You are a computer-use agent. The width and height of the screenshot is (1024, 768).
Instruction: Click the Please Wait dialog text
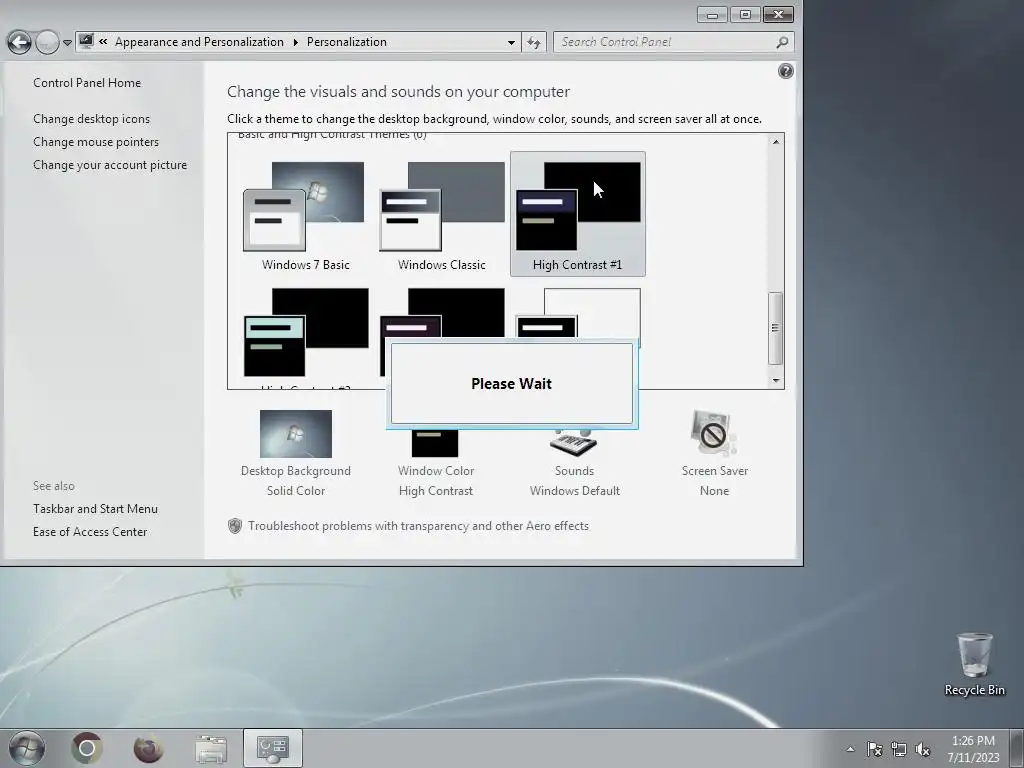511,383
